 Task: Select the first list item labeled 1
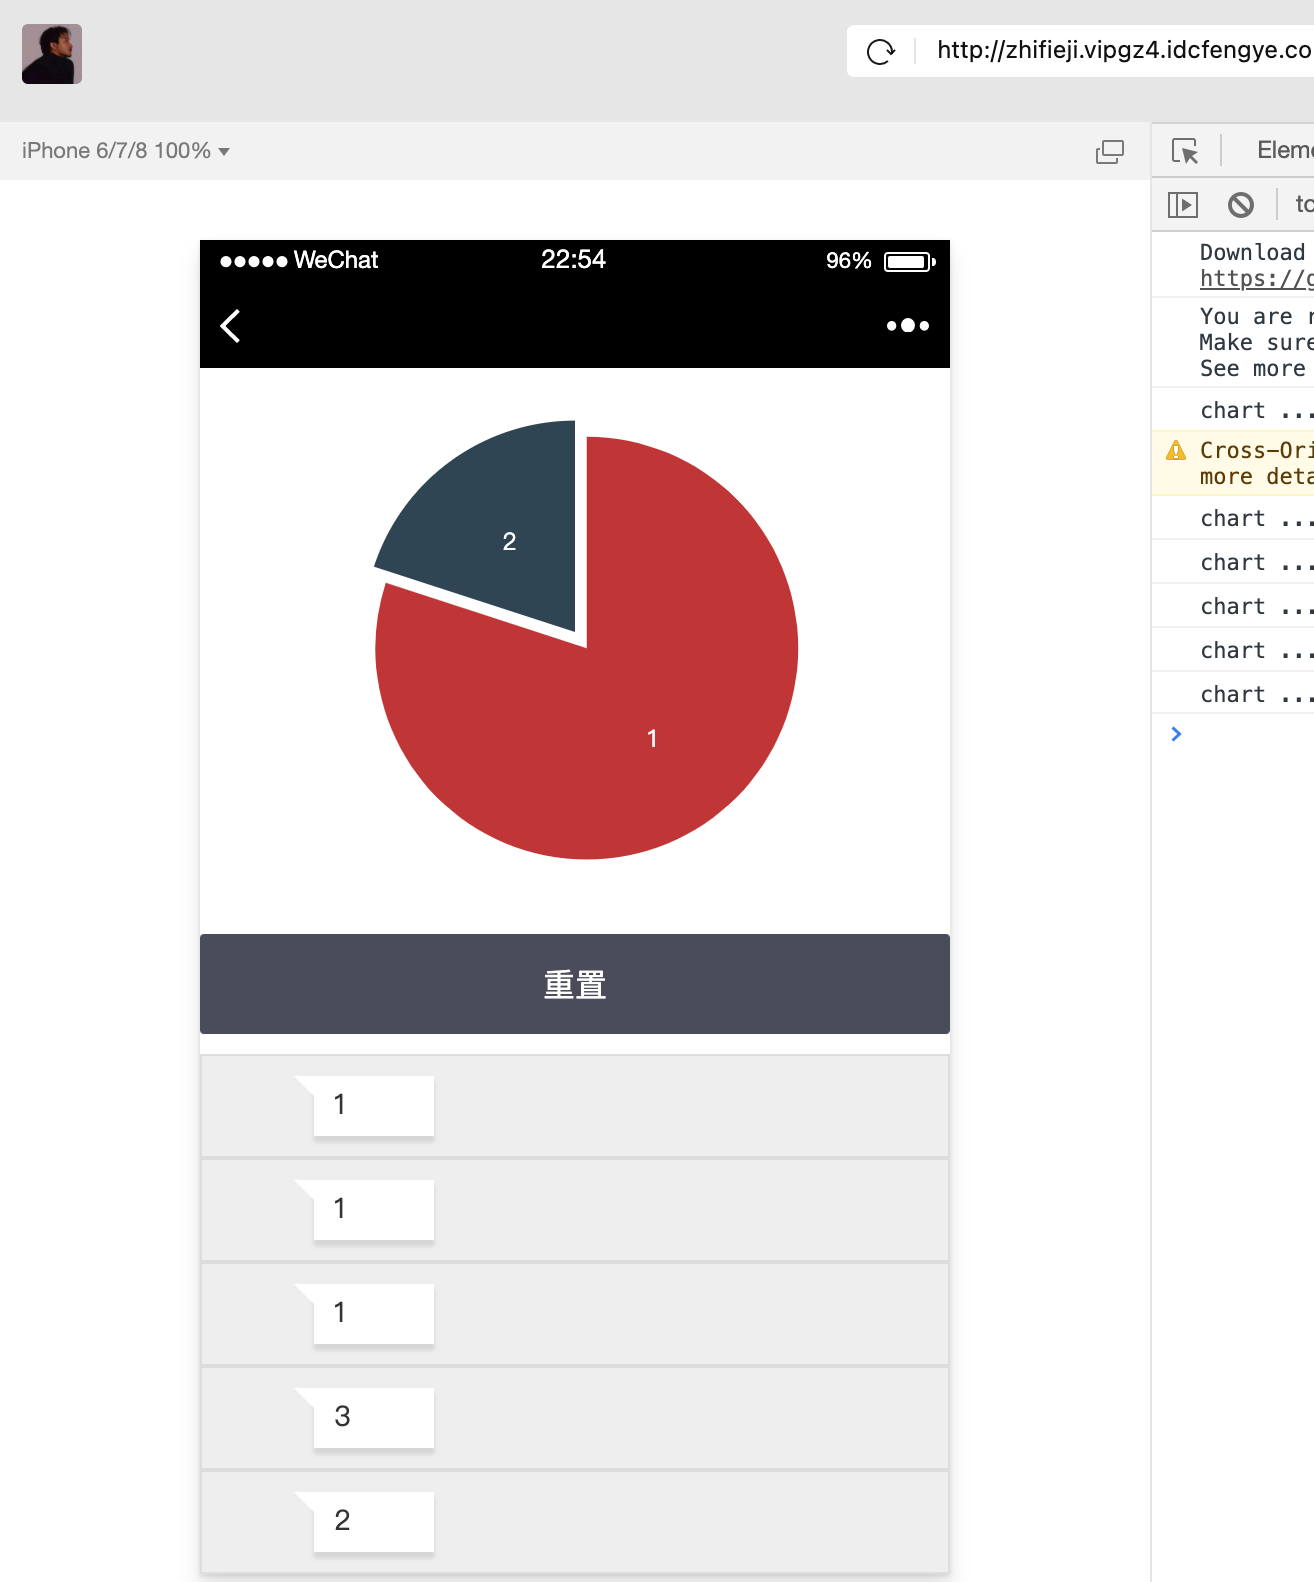click(x=575, y=1106)
